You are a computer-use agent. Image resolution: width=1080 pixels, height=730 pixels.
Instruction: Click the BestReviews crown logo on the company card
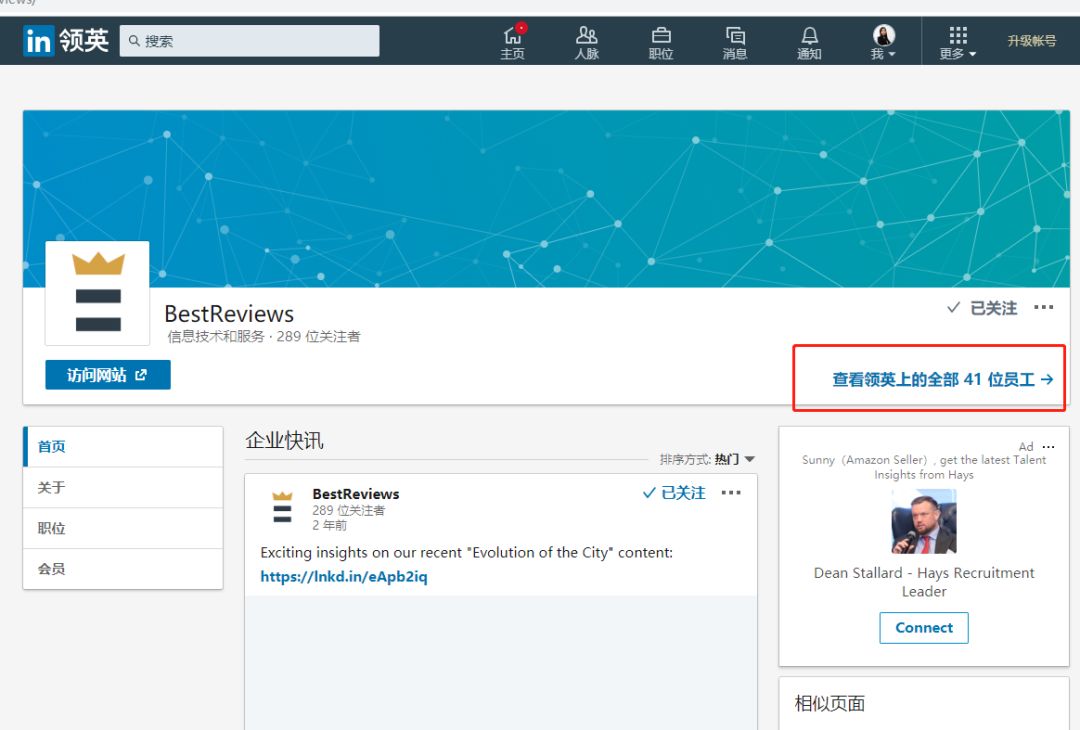[x=98, y=292]
